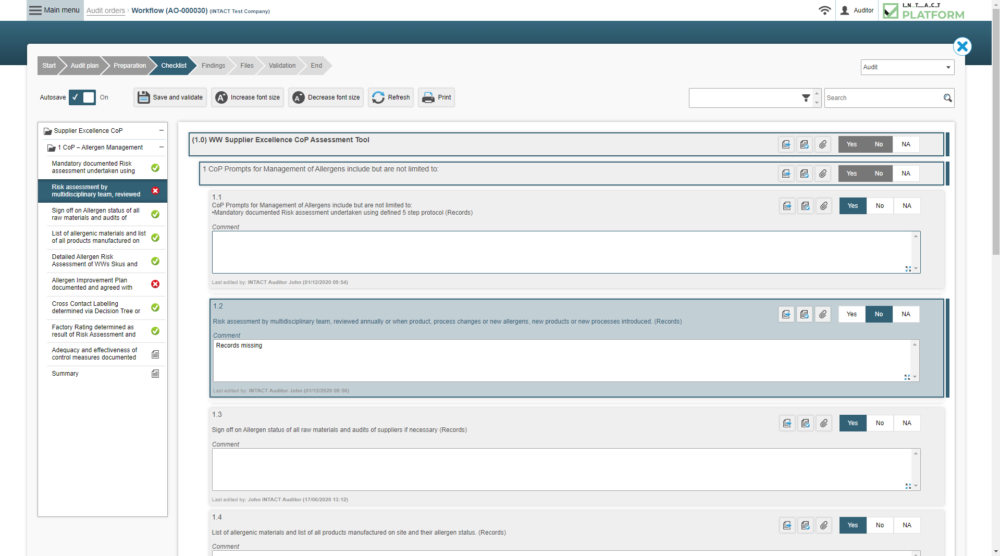Click the document-checkmark icon for item 1.2
Viewport: 1000px width, 556px height.
[804, 314]
